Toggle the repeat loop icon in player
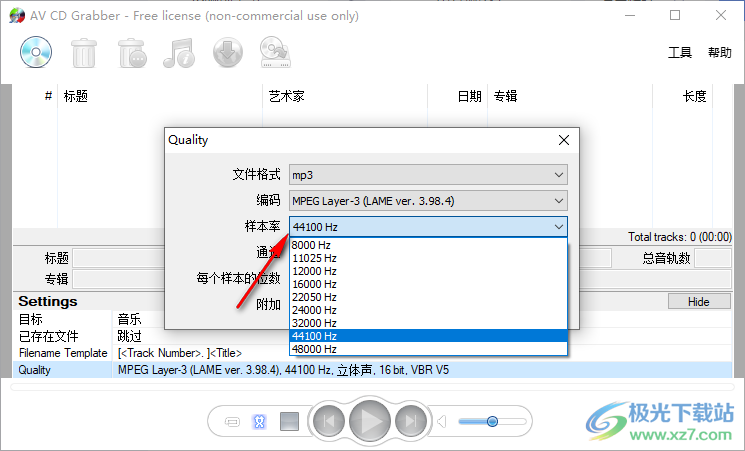Viewport: 745px width, 451px height. 232,422
